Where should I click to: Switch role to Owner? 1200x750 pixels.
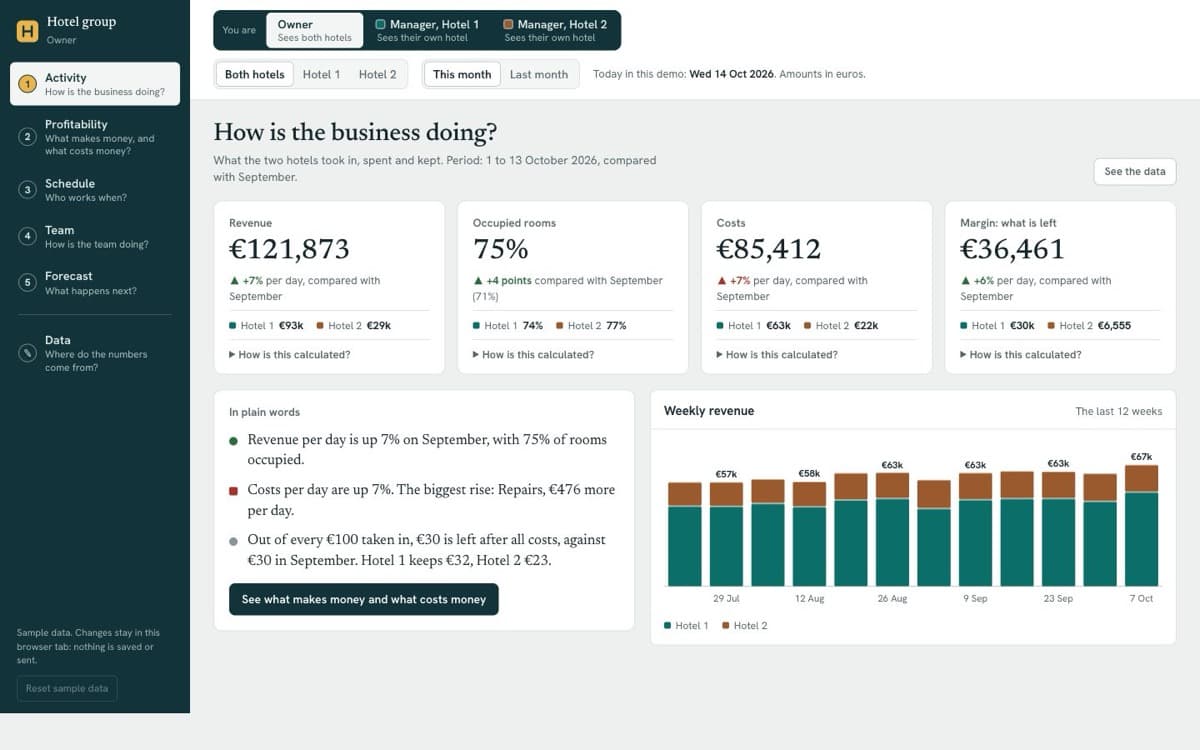314,30
